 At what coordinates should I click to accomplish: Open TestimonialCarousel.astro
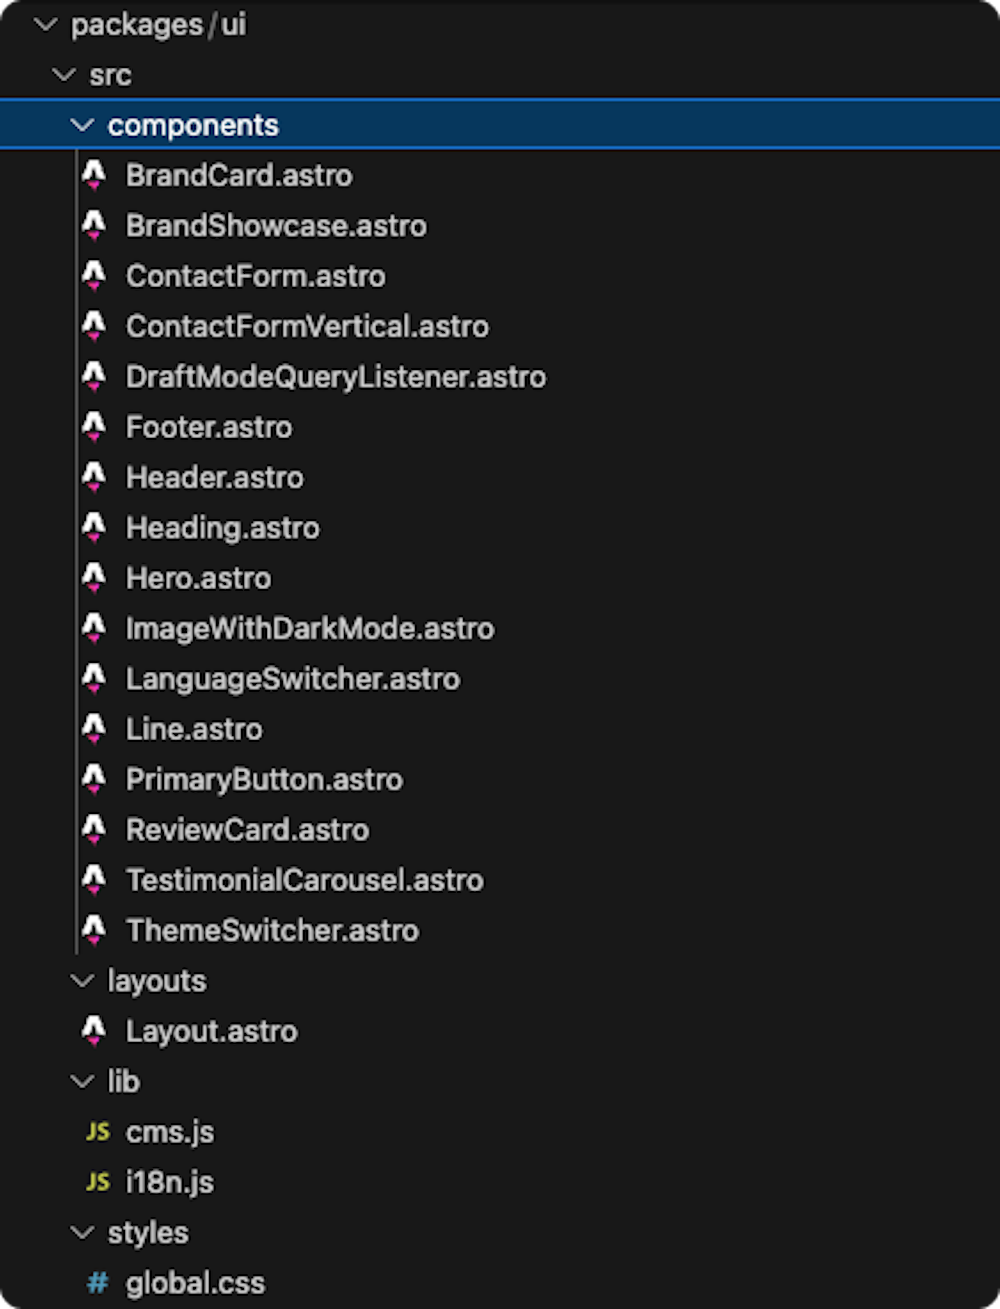pyautogui.click(x=305, y=880)
